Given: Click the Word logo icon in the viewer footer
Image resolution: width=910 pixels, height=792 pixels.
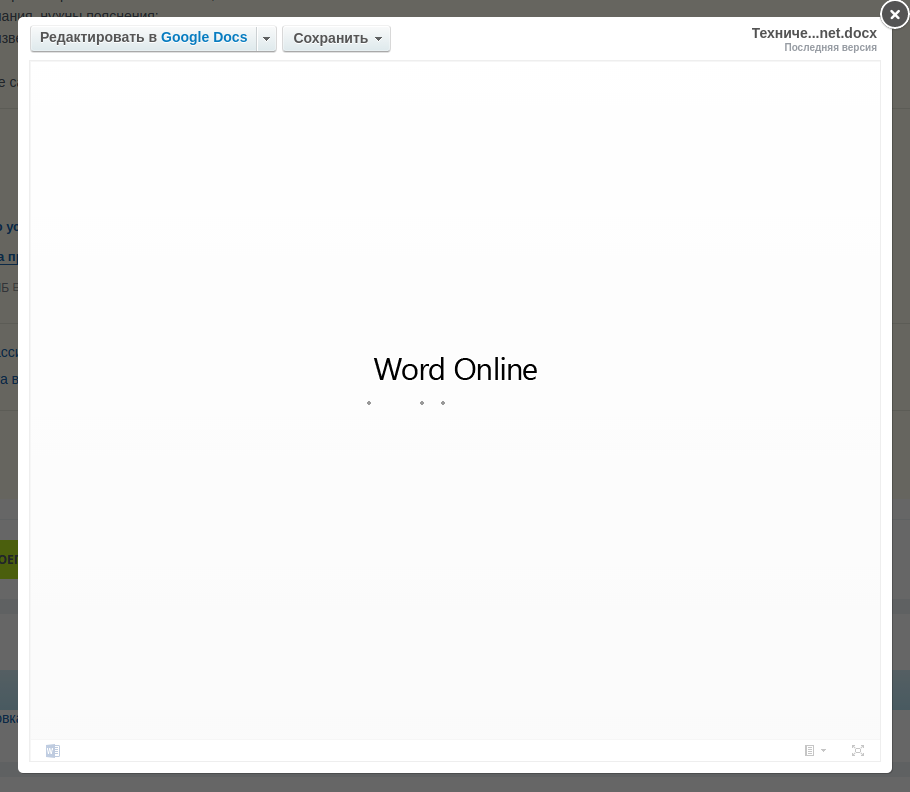Looking at the screenshot, I should tap(53, 751).
